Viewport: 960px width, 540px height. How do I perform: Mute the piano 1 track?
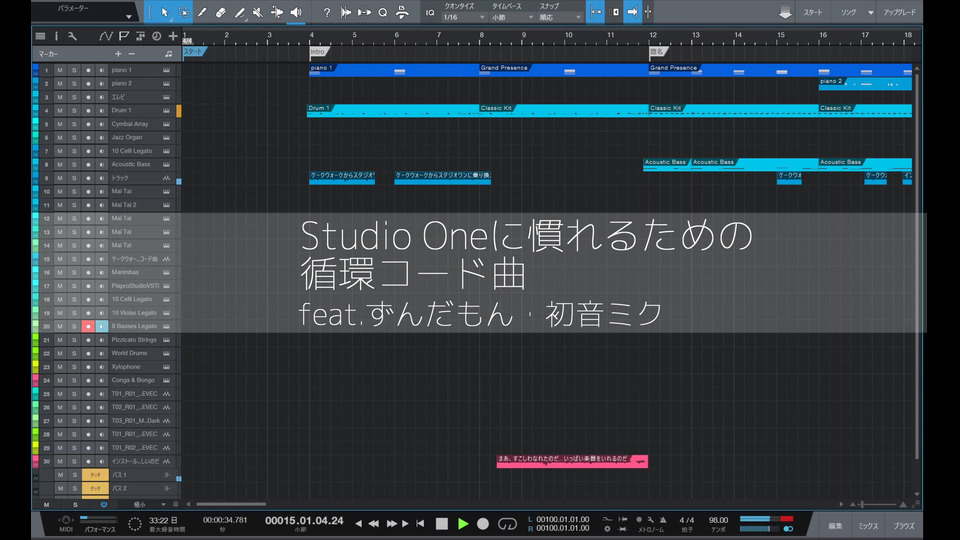point(60,70)
